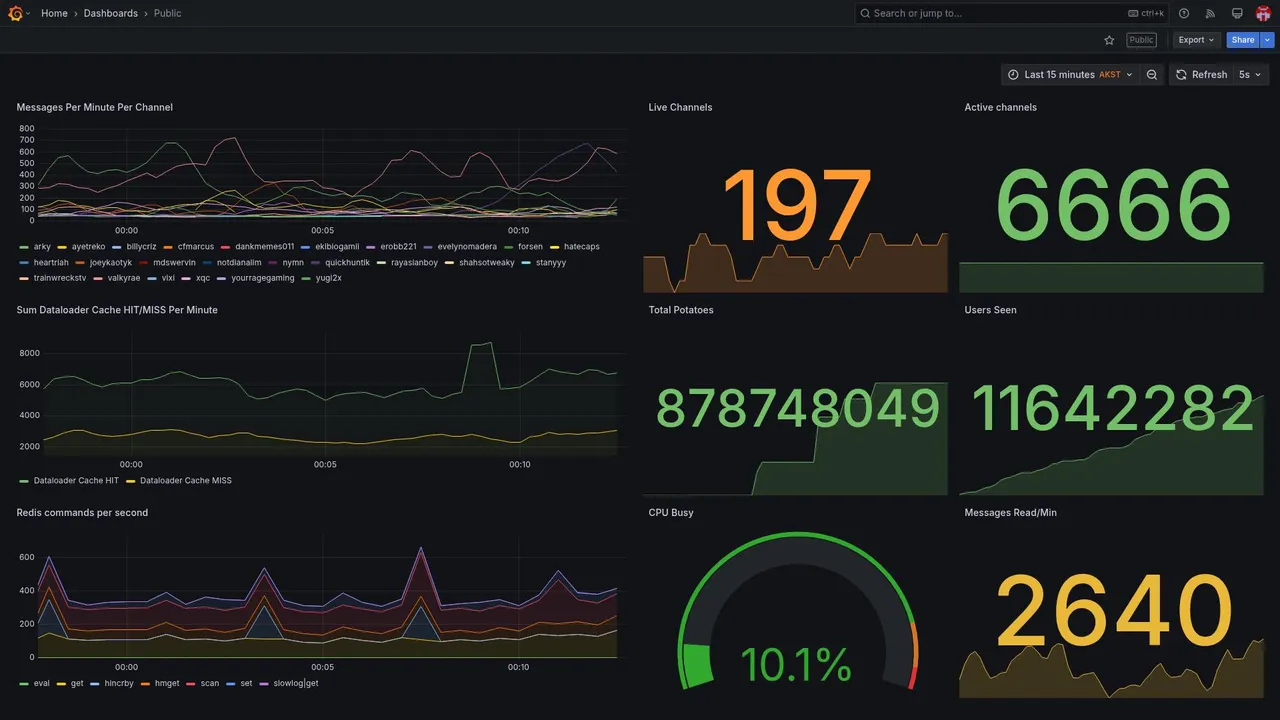1280x720 pixels.
Task: Click the Live Channels panel title
Action: [680, 107]
